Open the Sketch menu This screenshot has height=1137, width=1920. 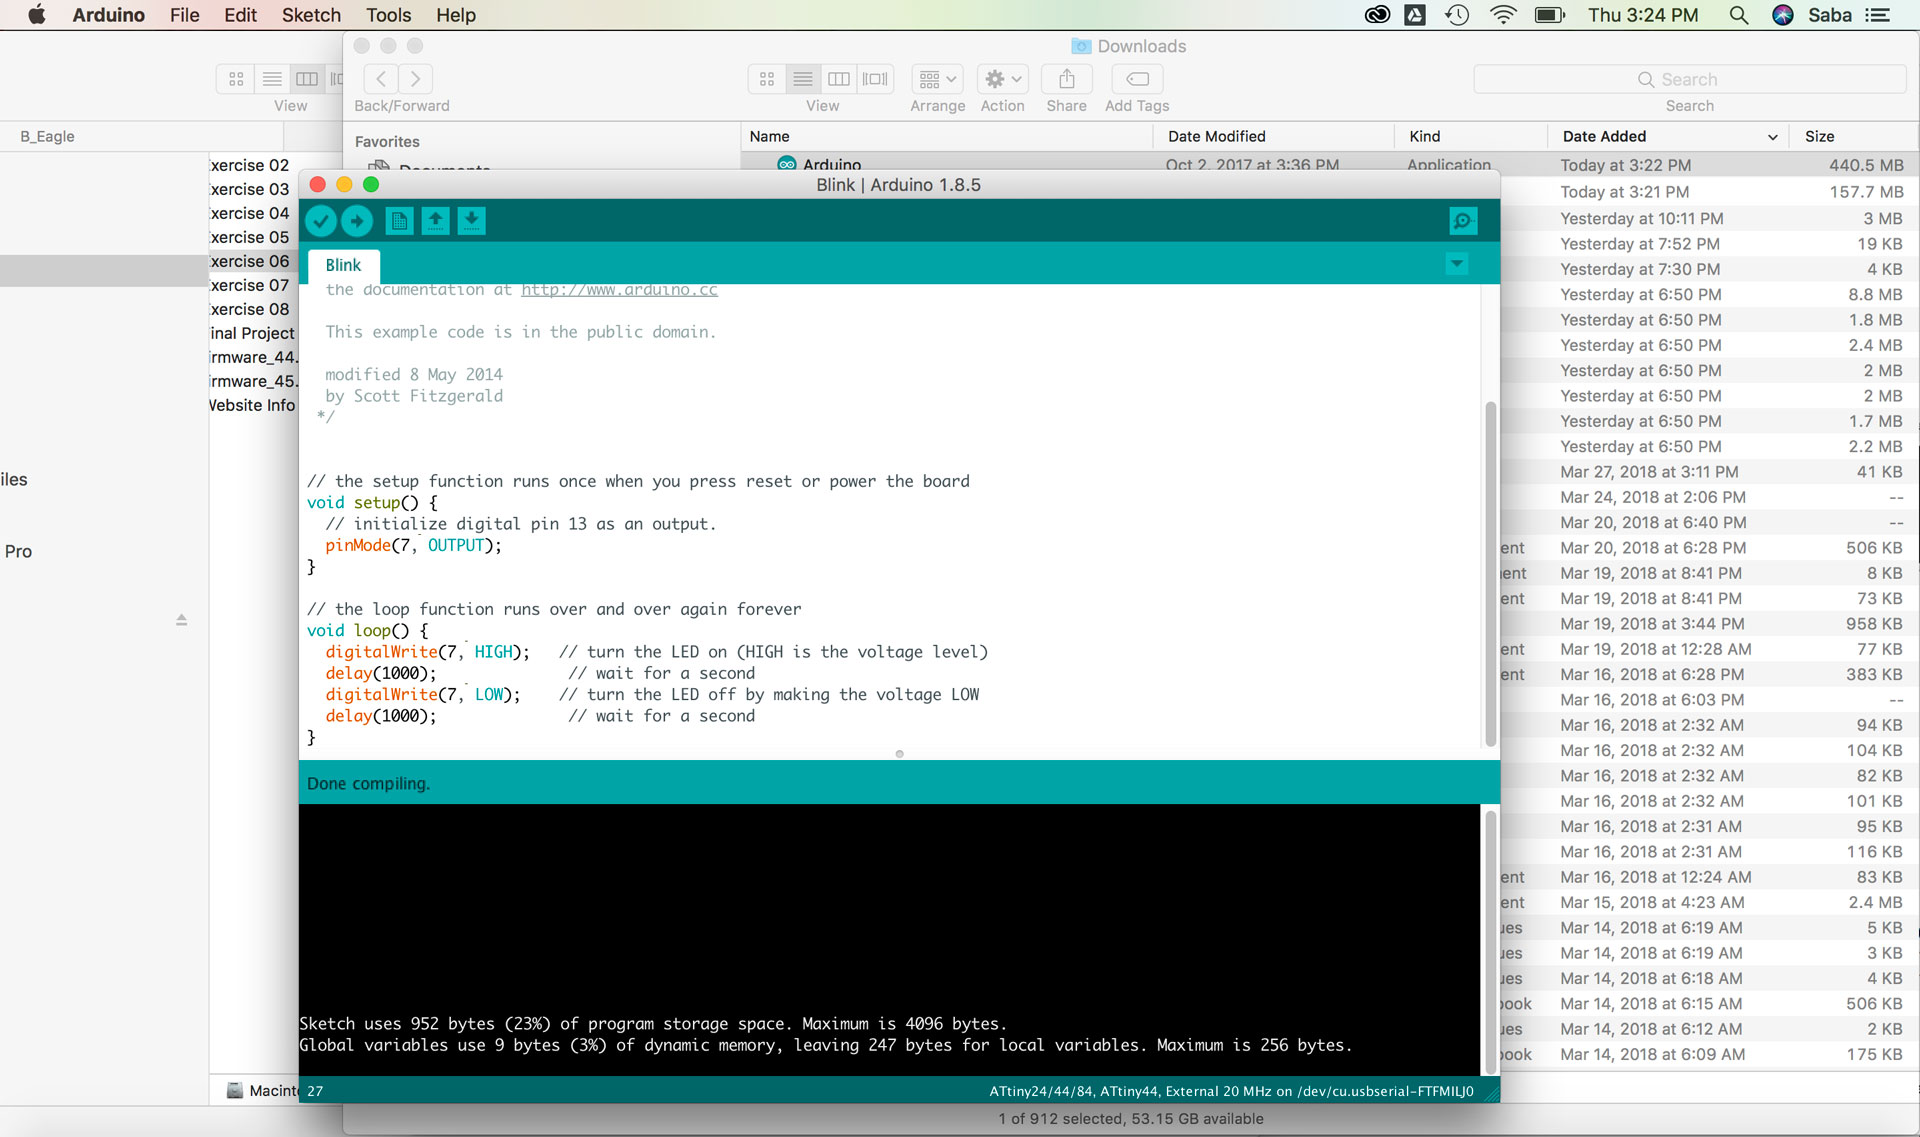click(x=311, y=15)
